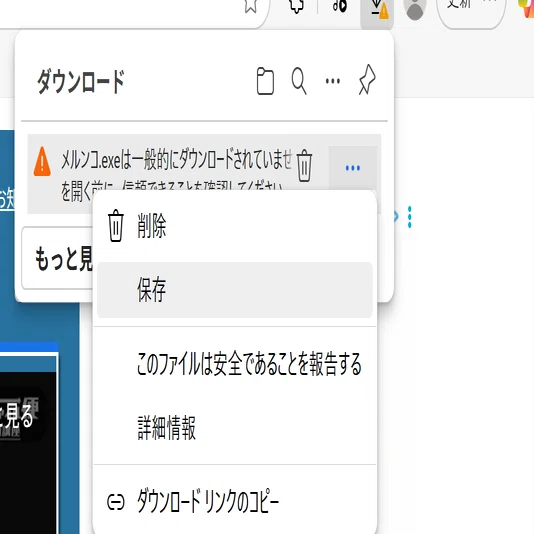Click the page's blue vertical dots icon
534x534 pixels.
coord(409,217)
